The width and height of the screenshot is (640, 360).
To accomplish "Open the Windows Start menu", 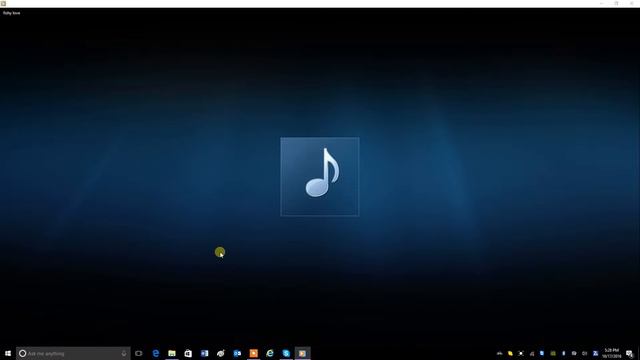I will [x=8, y=353].
